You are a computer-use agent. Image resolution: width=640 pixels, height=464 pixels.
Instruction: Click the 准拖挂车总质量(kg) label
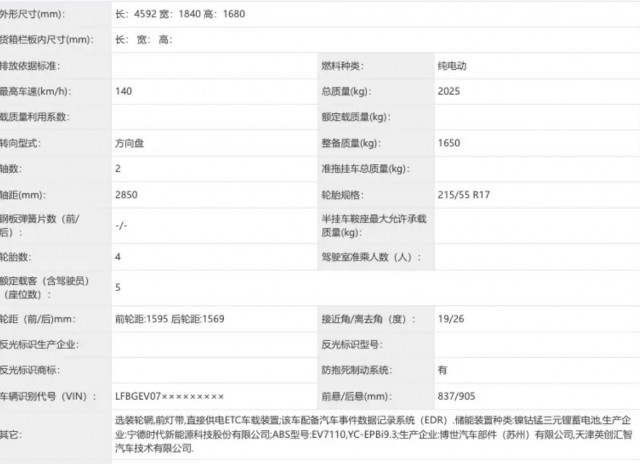tap(365, 169)
